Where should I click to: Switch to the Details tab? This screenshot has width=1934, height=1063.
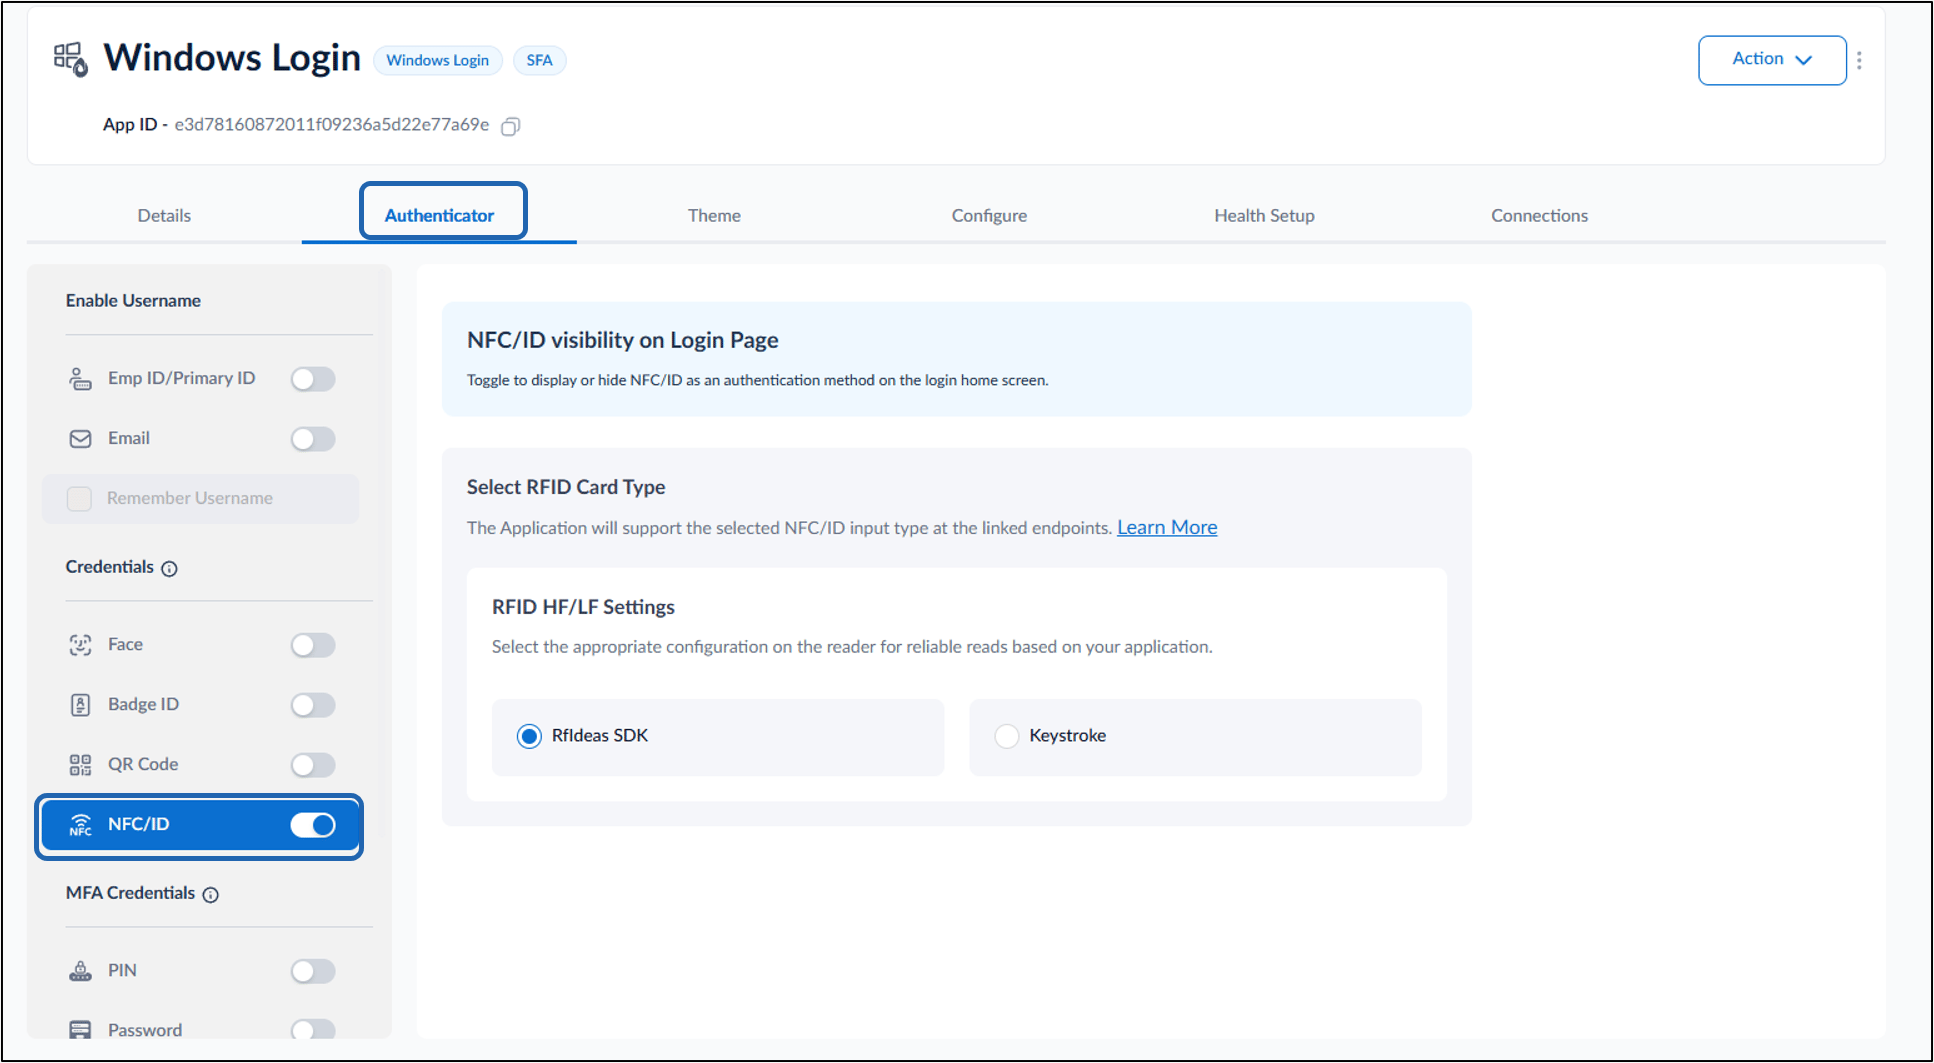click(x=164, y=215)
